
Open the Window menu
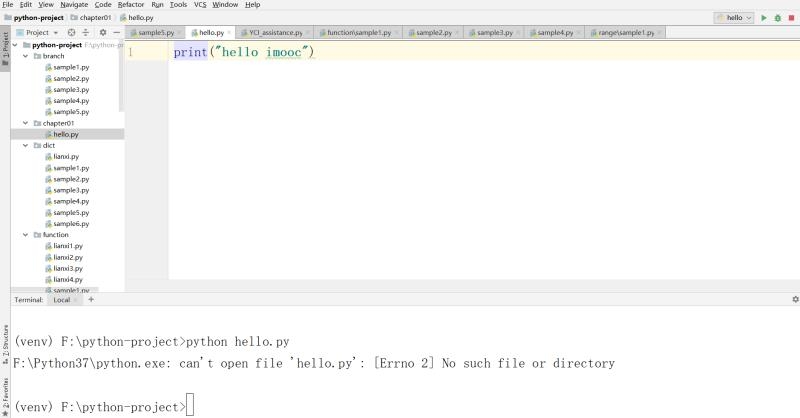225,5
